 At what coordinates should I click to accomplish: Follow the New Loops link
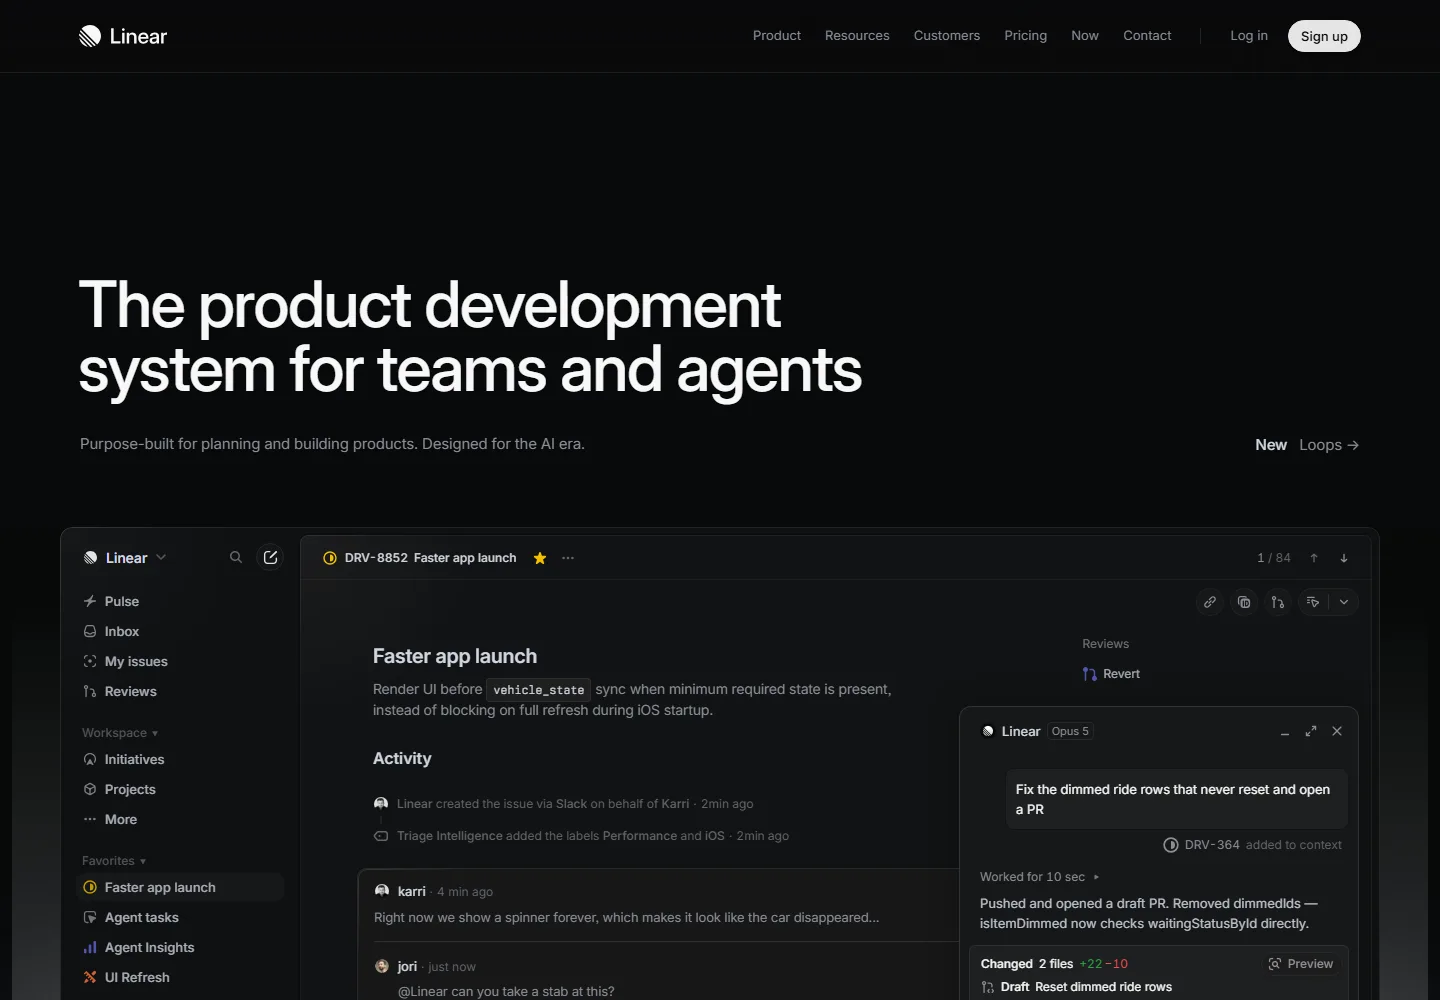[1307, 445]
